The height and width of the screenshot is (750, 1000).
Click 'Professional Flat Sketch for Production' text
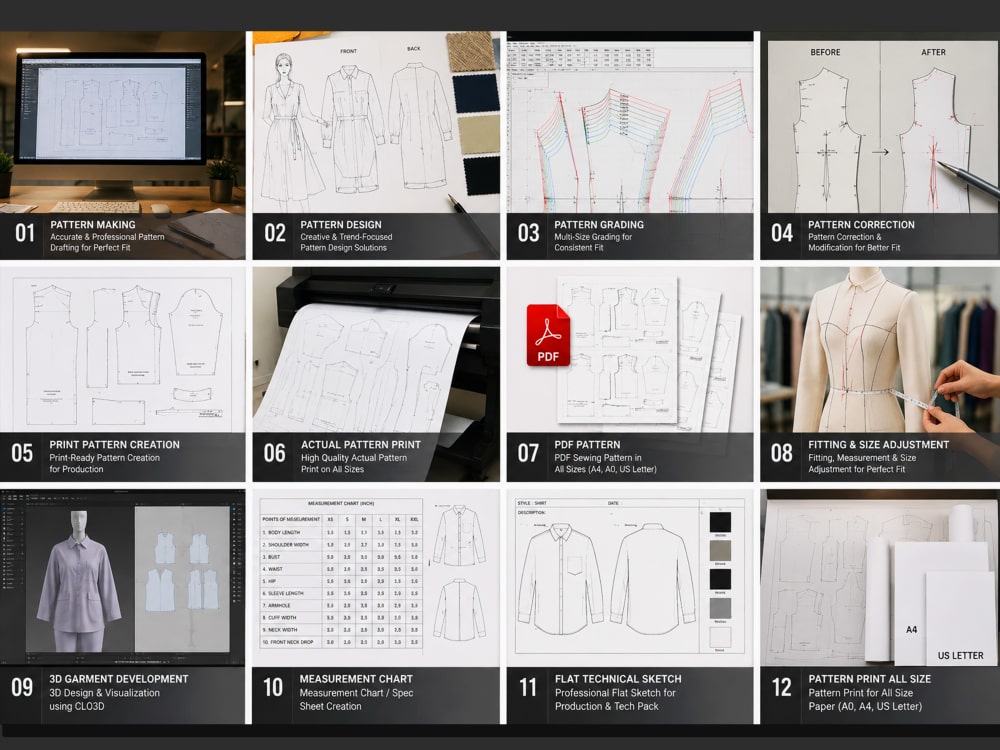point(615,700)
